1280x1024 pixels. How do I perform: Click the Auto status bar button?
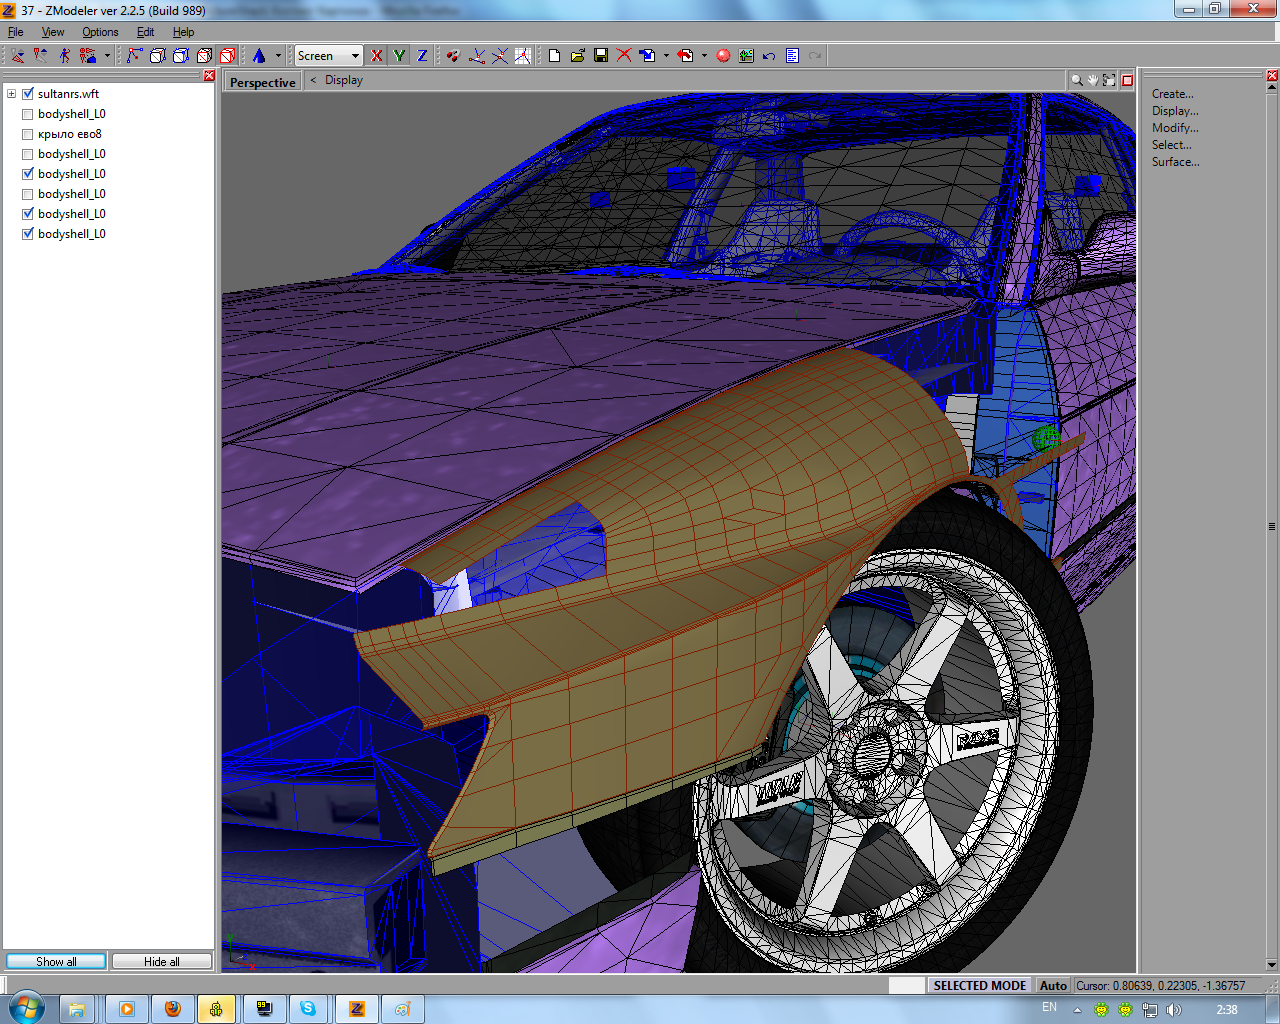tap(1053, 985)
